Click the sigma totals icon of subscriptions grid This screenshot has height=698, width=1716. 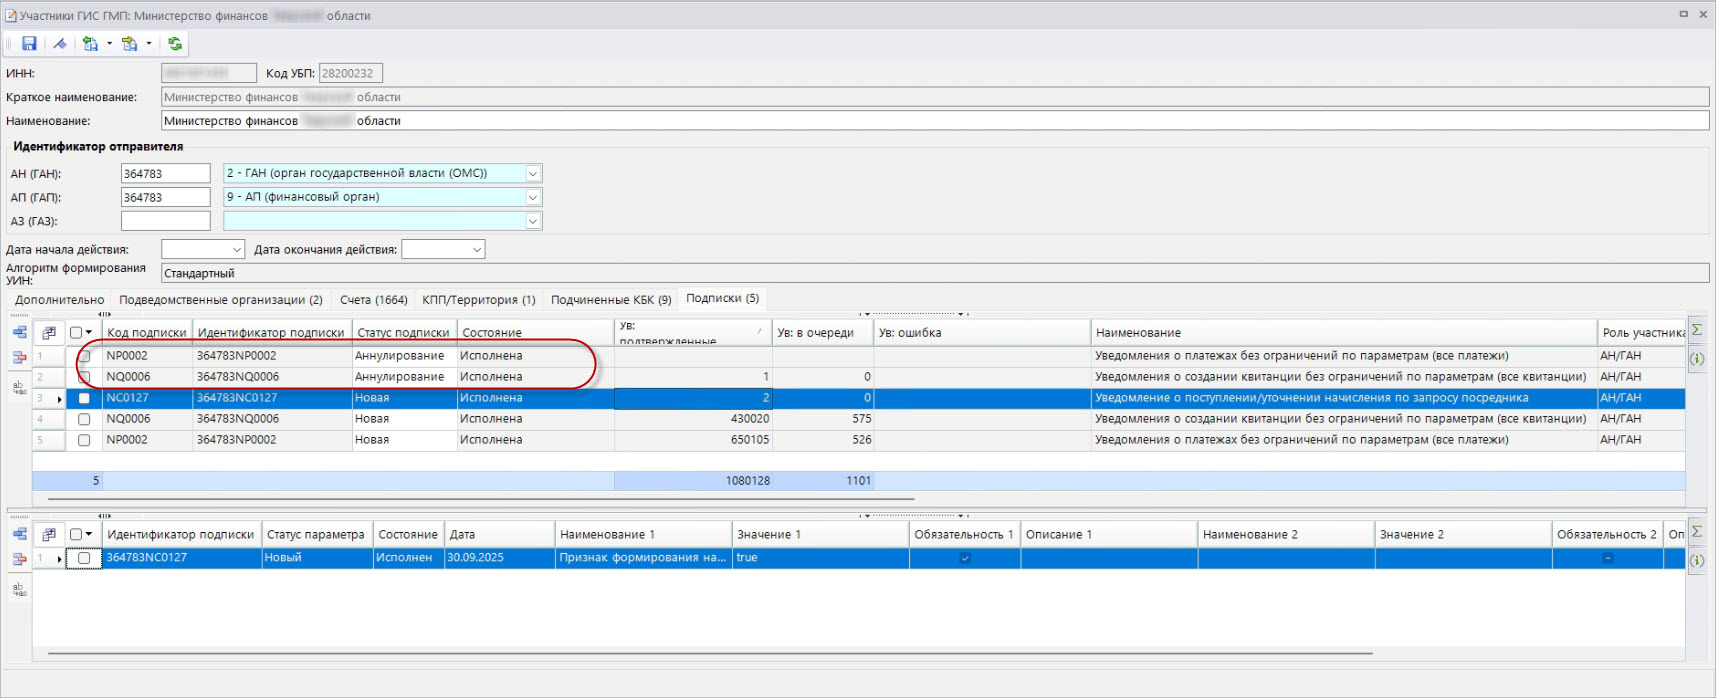[1697, 331]
